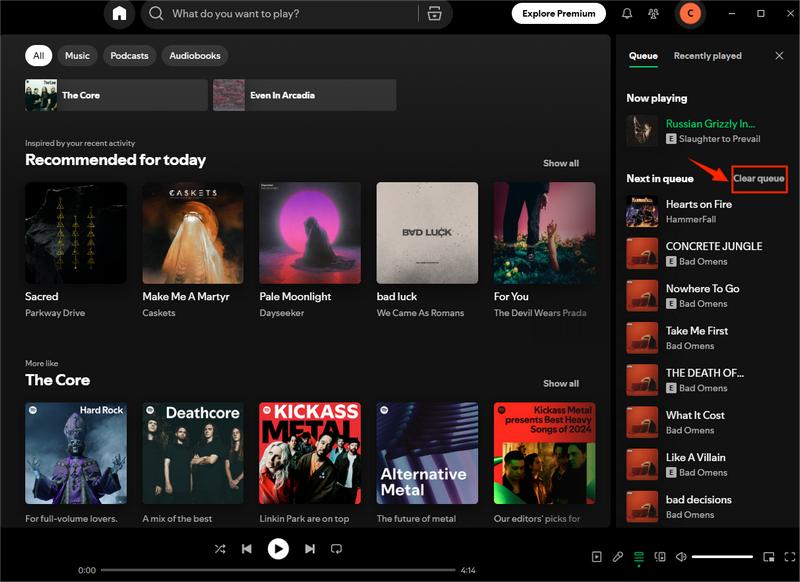Open Connect to a device icon
Viewport: 800px width, 582px height.
click(x=660, y=556)
